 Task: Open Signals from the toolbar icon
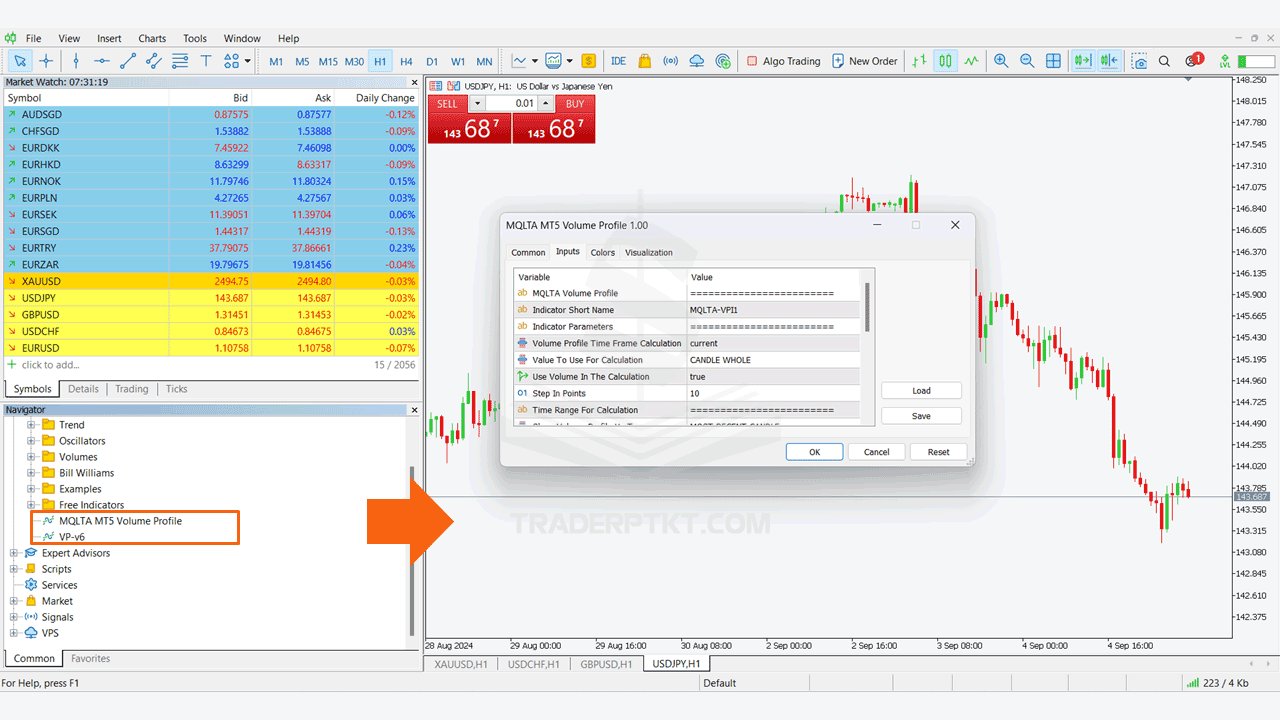(671, 61)
